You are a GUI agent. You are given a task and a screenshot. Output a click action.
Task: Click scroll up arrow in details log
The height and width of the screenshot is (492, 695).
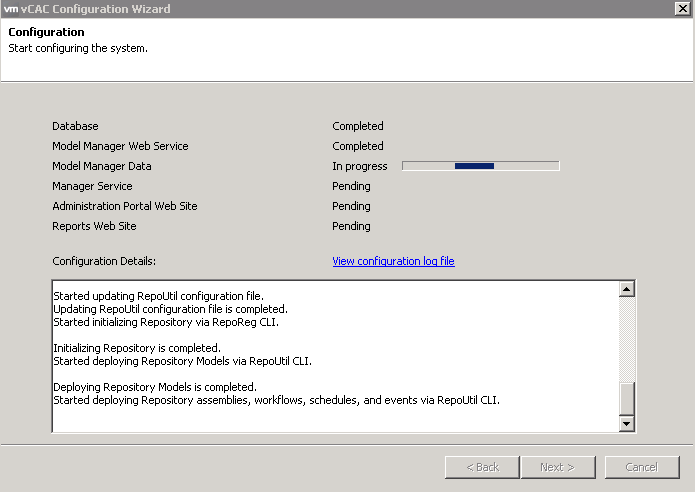626,289
